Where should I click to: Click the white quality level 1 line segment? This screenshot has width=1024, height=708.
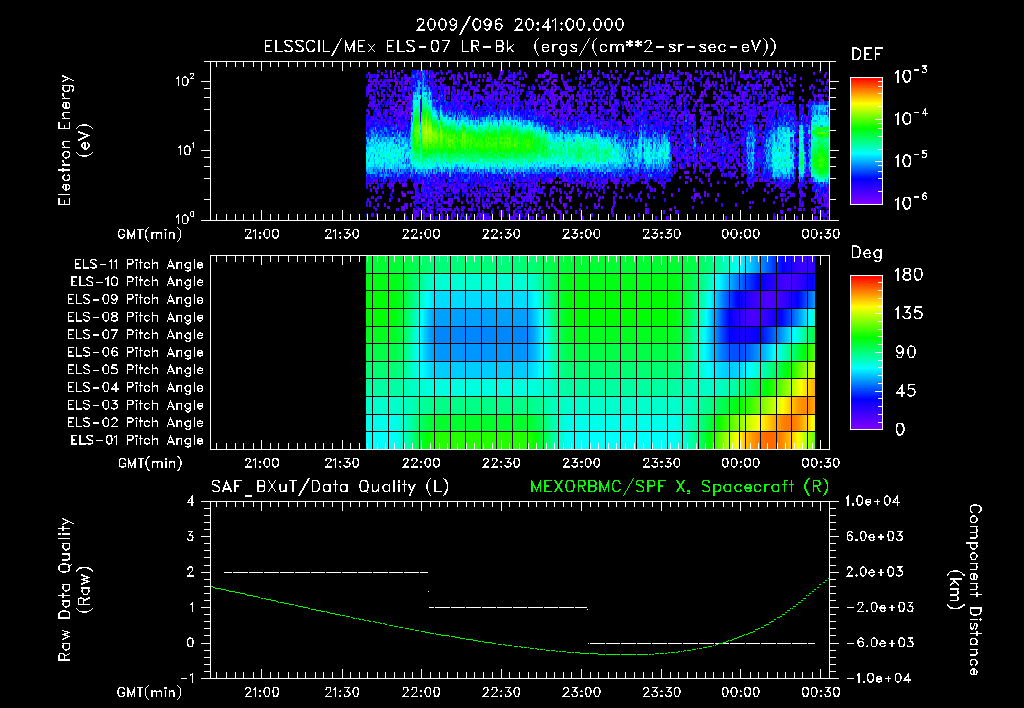508,607
